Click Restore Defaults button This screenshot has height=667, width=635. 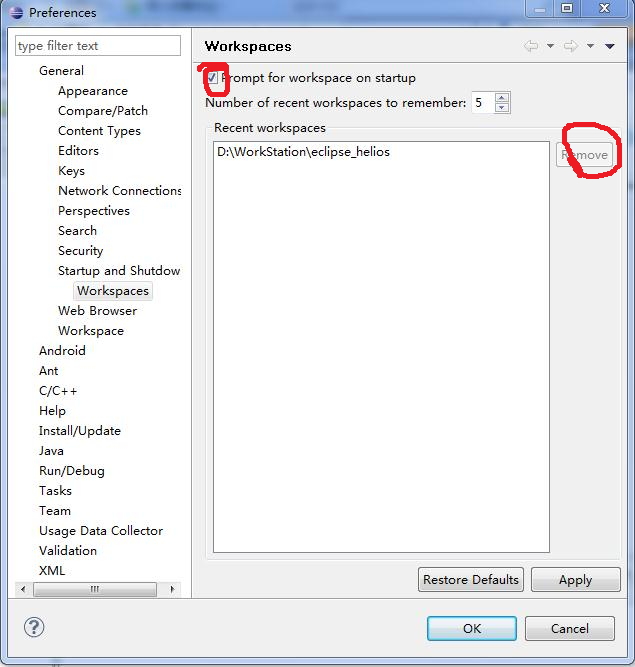tap(471, 579)
